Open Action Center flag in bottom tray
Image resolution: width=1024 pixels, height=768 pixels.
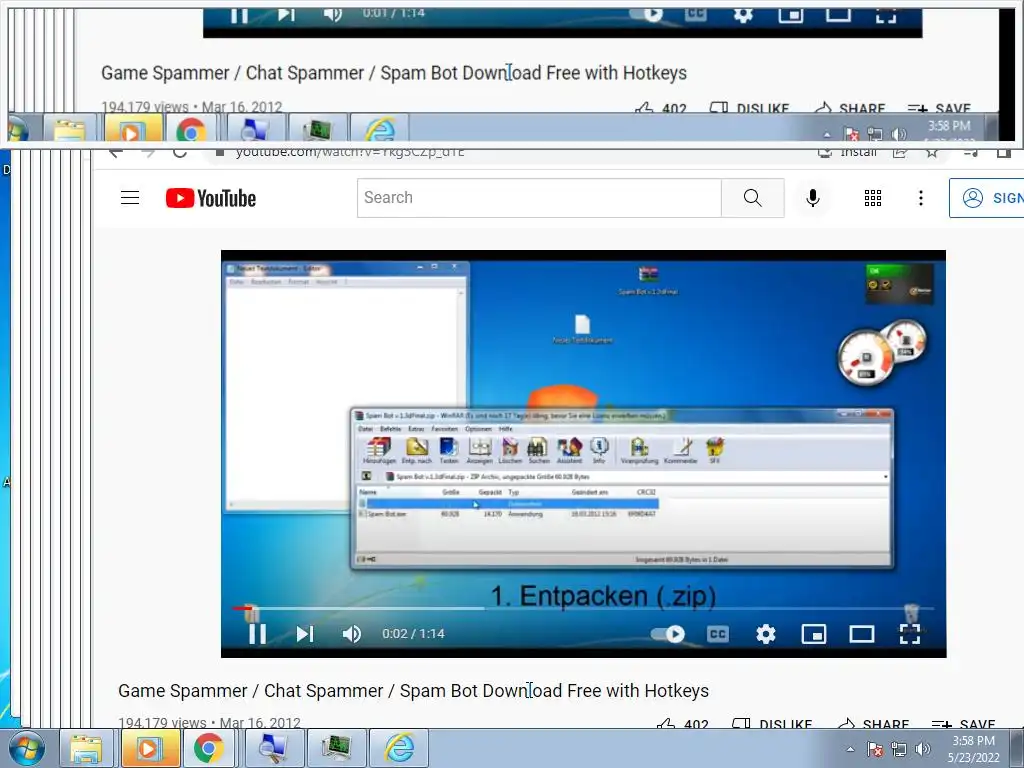pyautogui.click(x=874, y=749)
